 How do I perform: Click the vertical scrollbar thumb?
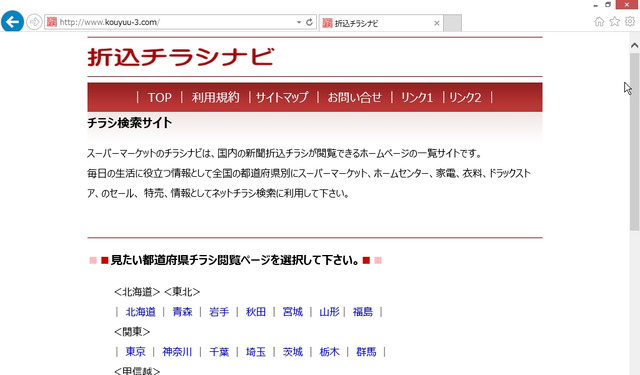tap(634, 142)
